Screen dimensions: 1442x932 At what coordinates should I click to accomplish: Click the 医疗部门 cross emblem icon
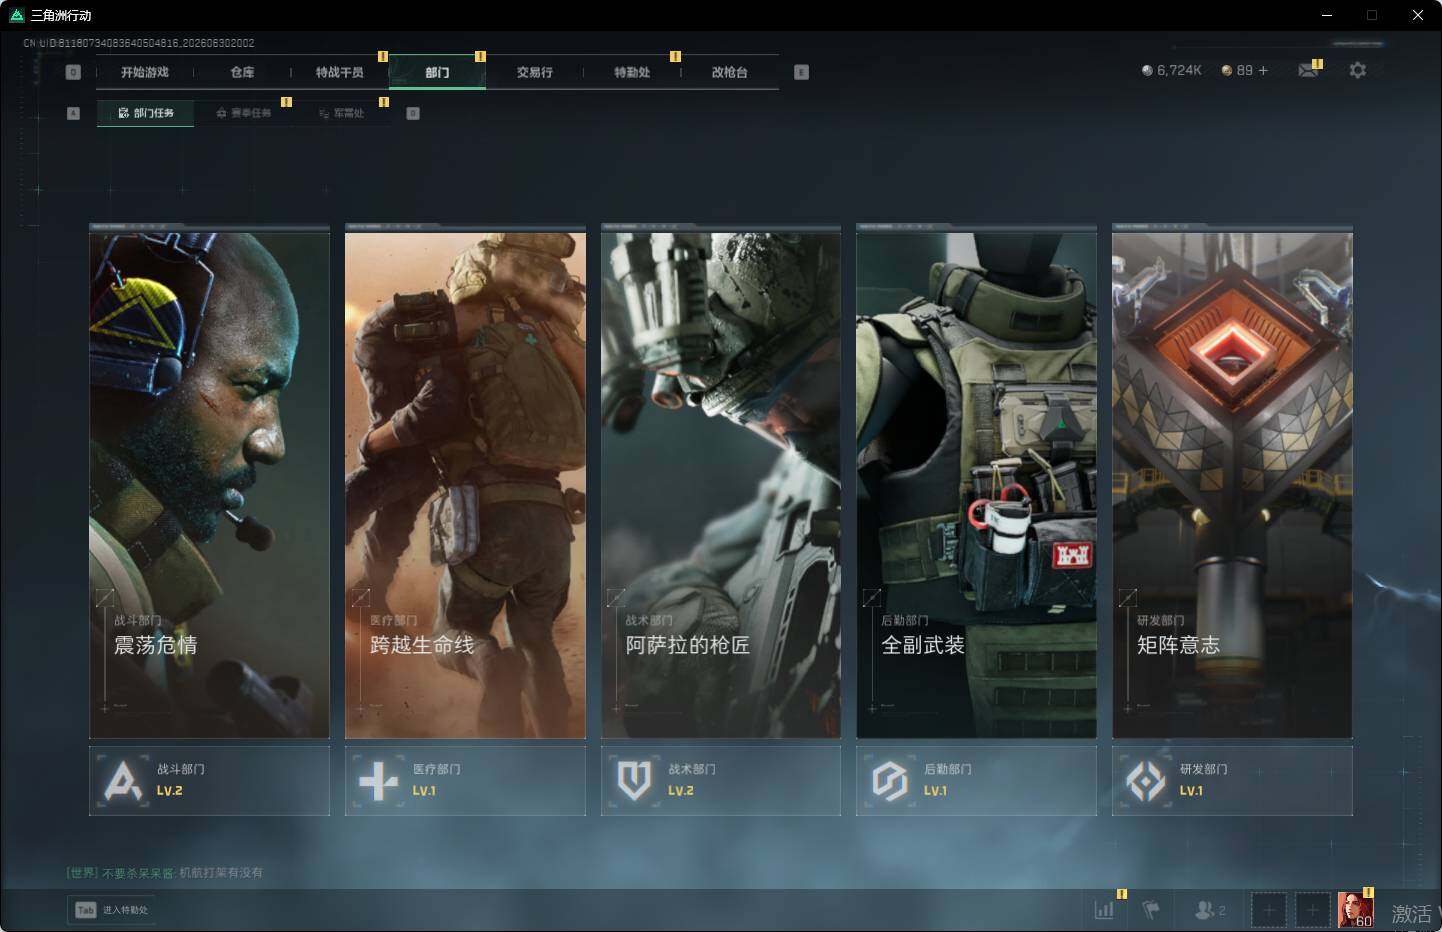tap(378, 780)
